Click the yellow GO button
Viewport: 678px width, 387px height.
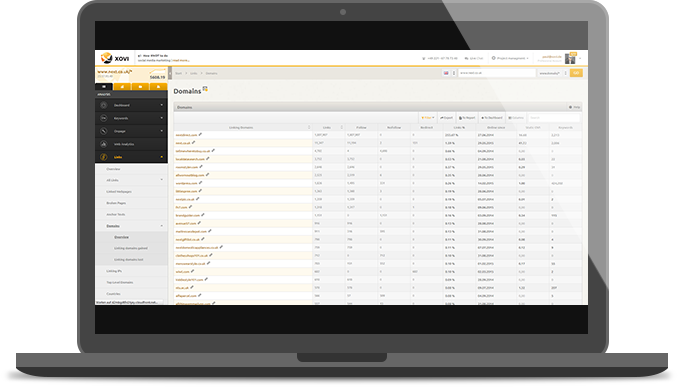pyautogui.click(x=576, y=73)
